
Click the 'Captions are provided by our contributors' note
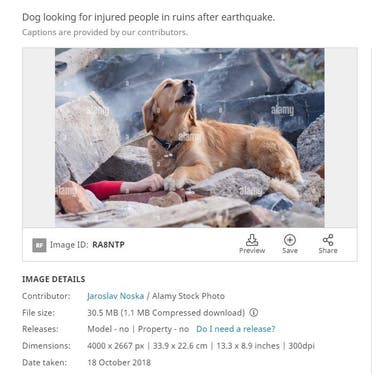tap(105, 32)
